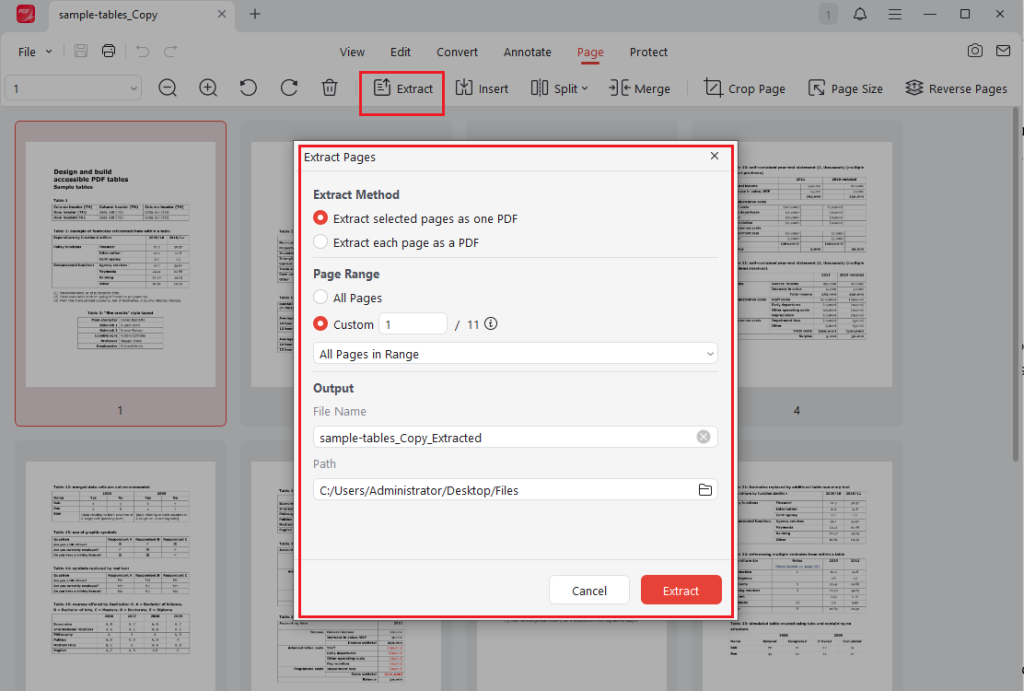This screenshot has height=691, width=1024.
Task: Rotate pages counterclockwise
Action: [248, 88]
